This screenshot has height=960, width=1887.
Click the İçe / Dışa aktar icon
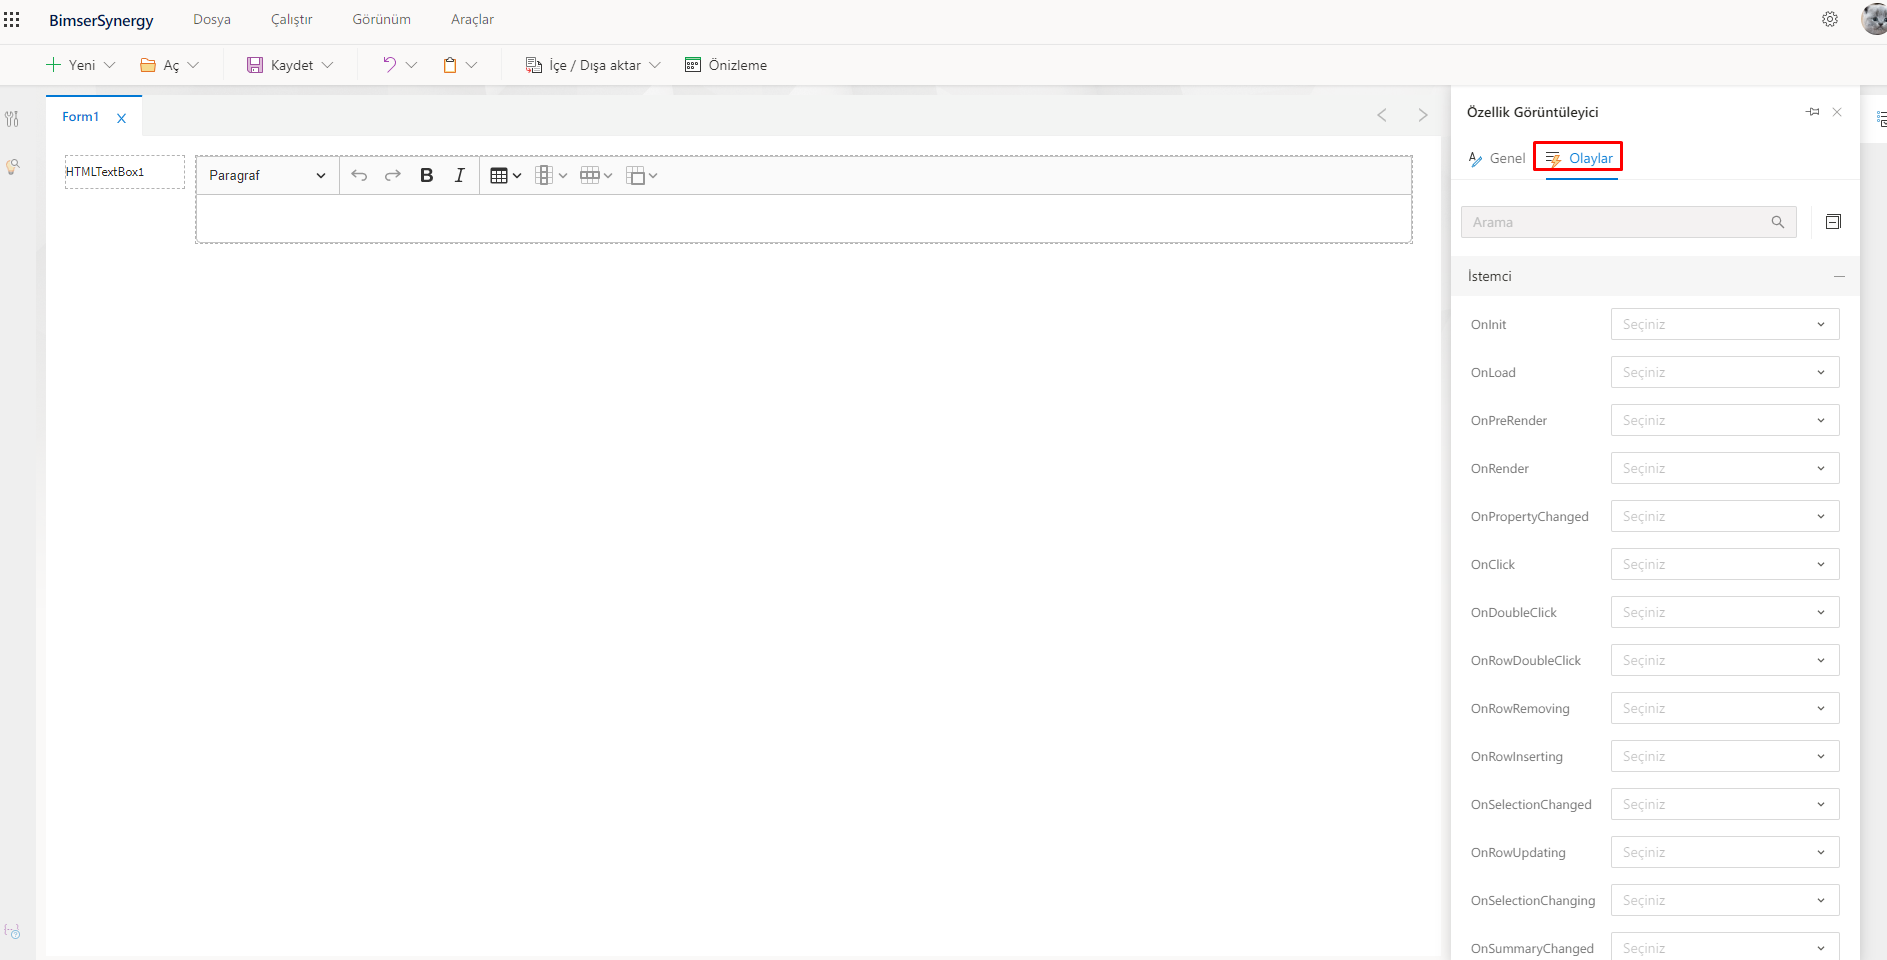(534, 65)
